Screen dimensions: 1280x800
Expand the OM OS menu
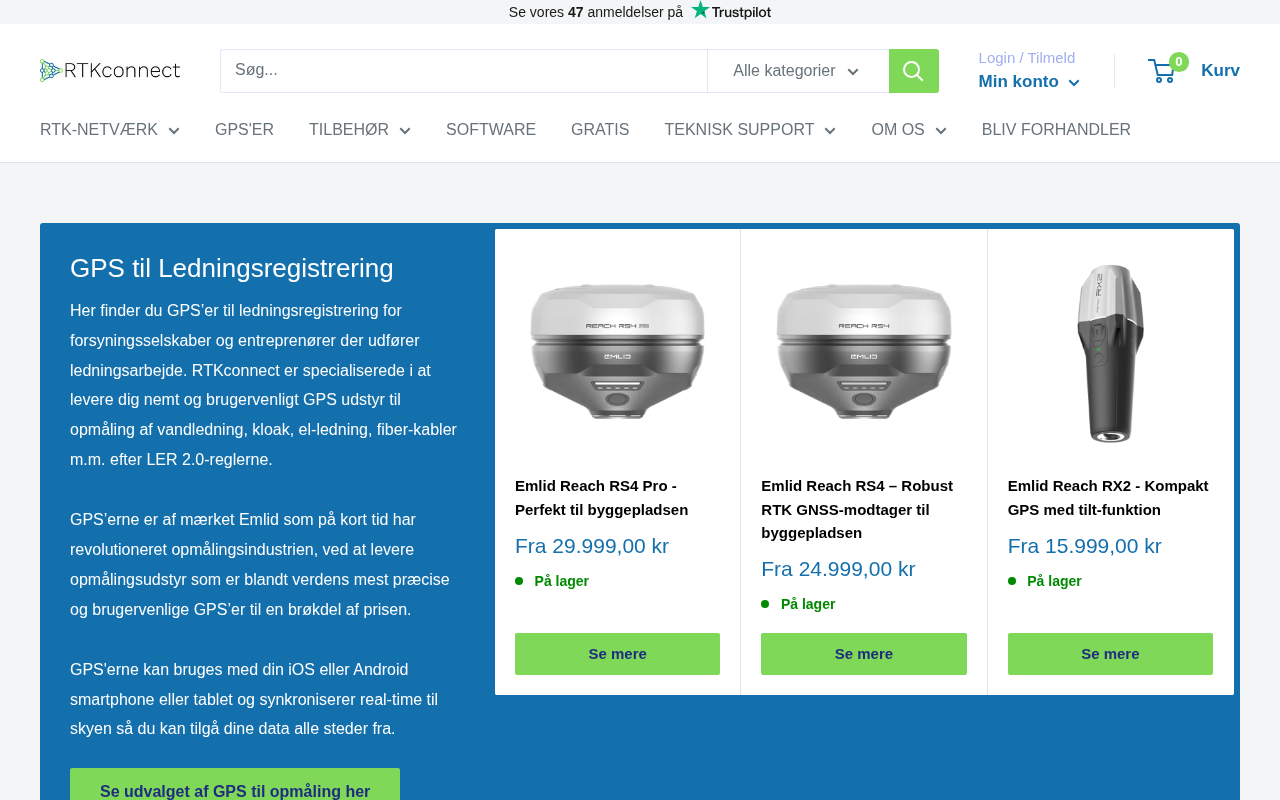click(909, 130)
